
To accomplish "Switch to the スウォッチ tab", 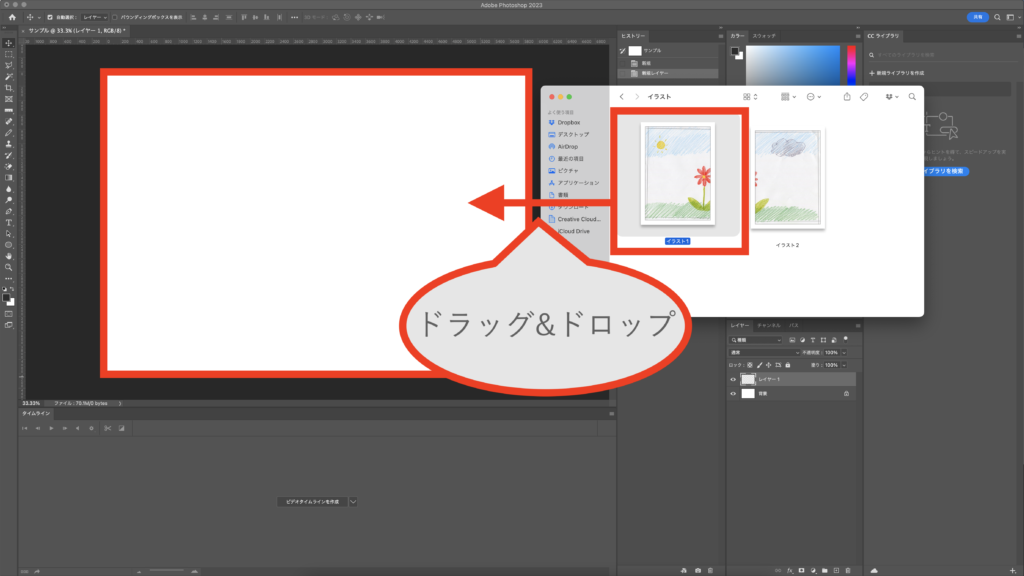I will click(x=764, y=35).
